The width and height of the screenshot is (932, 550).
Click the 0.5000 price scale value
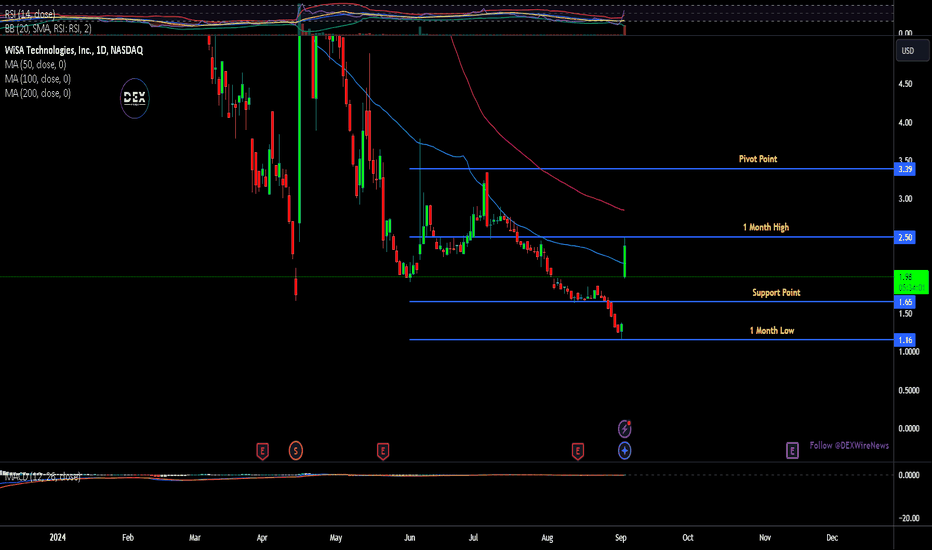point(909,390)
